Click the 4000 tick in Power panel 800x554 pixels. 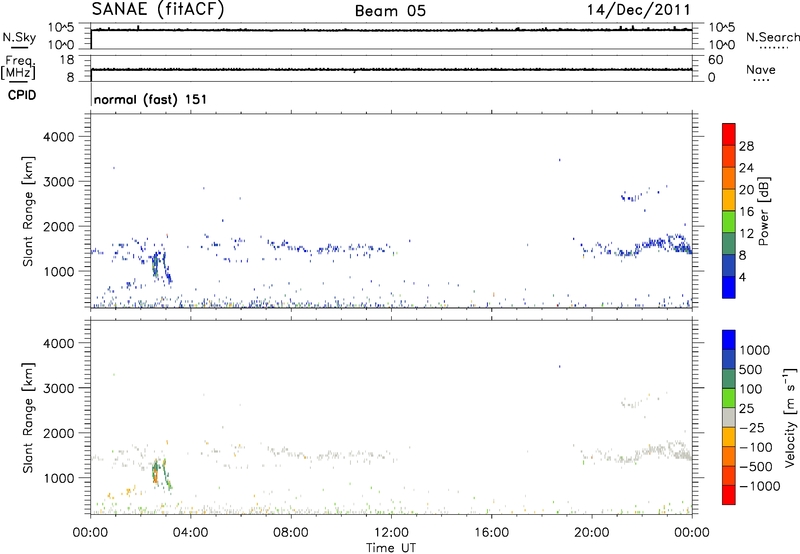click(x=58, y=137)
